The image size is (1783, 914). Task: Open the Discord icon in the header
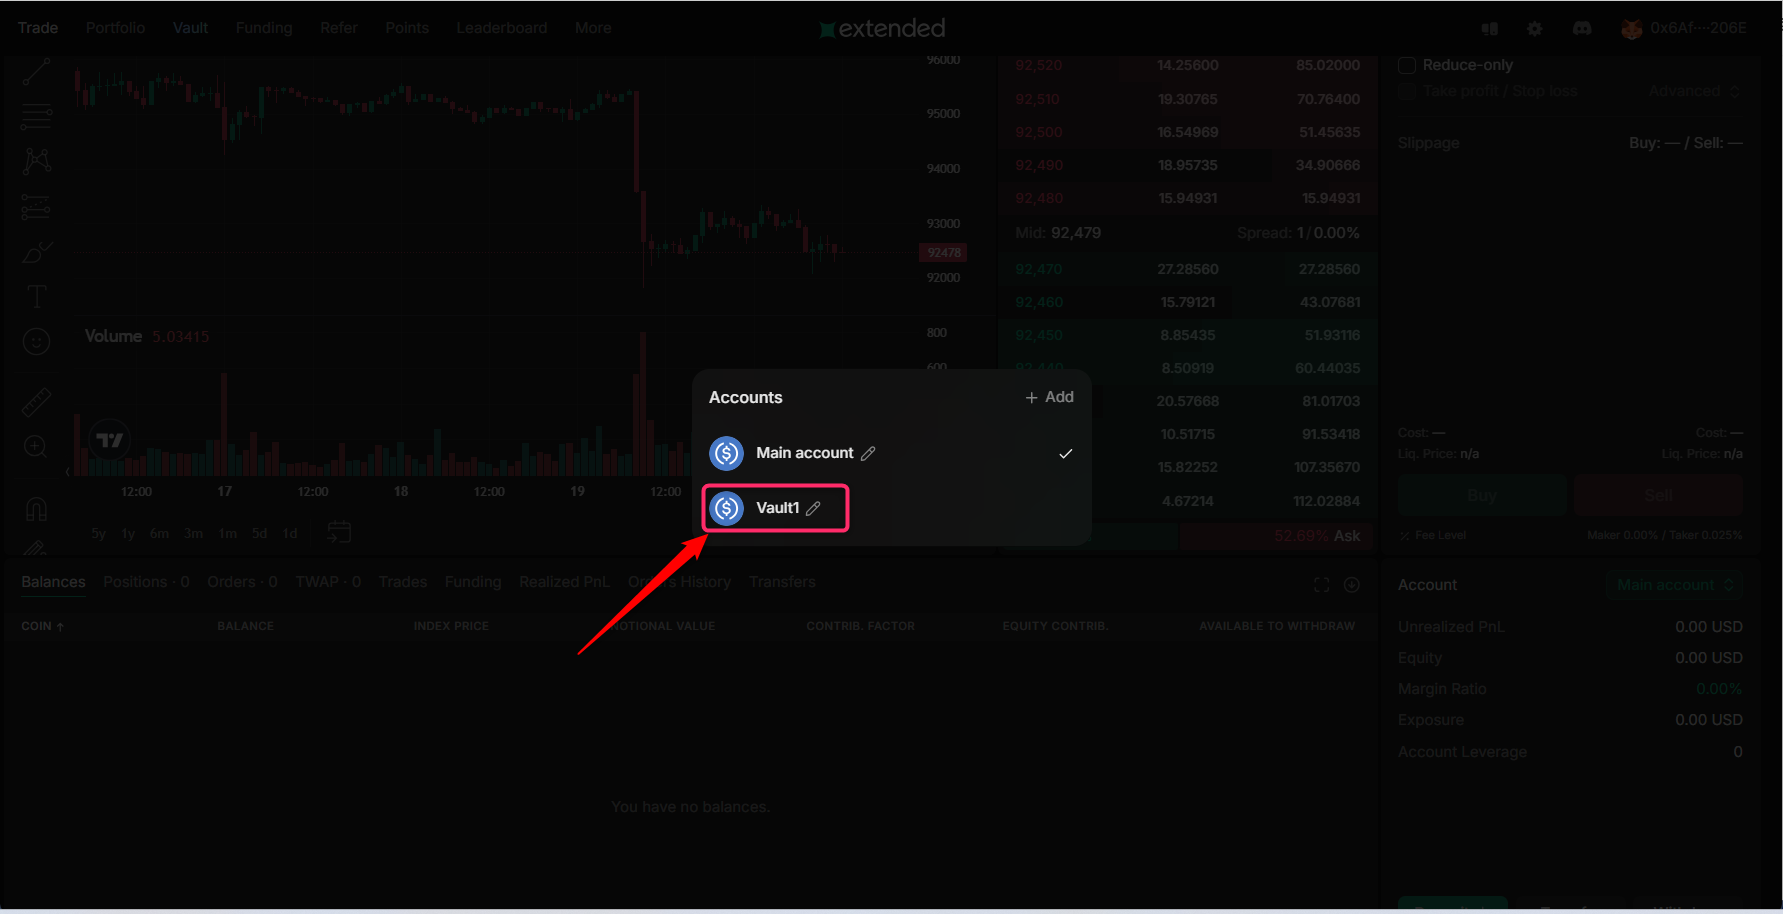click(x=1582, y=28)
